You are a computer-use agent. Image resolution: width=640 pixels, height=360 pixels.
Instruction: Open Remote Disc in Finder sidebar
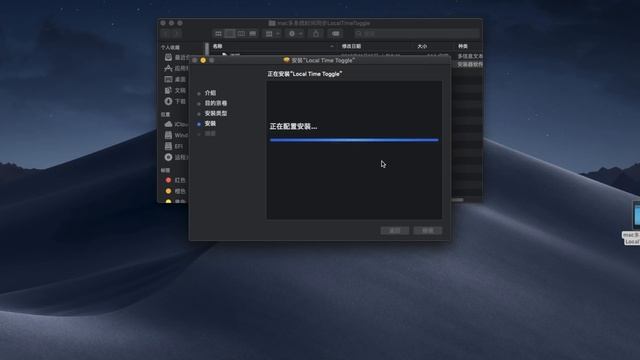pyautogui.click(x=176, y=157)
